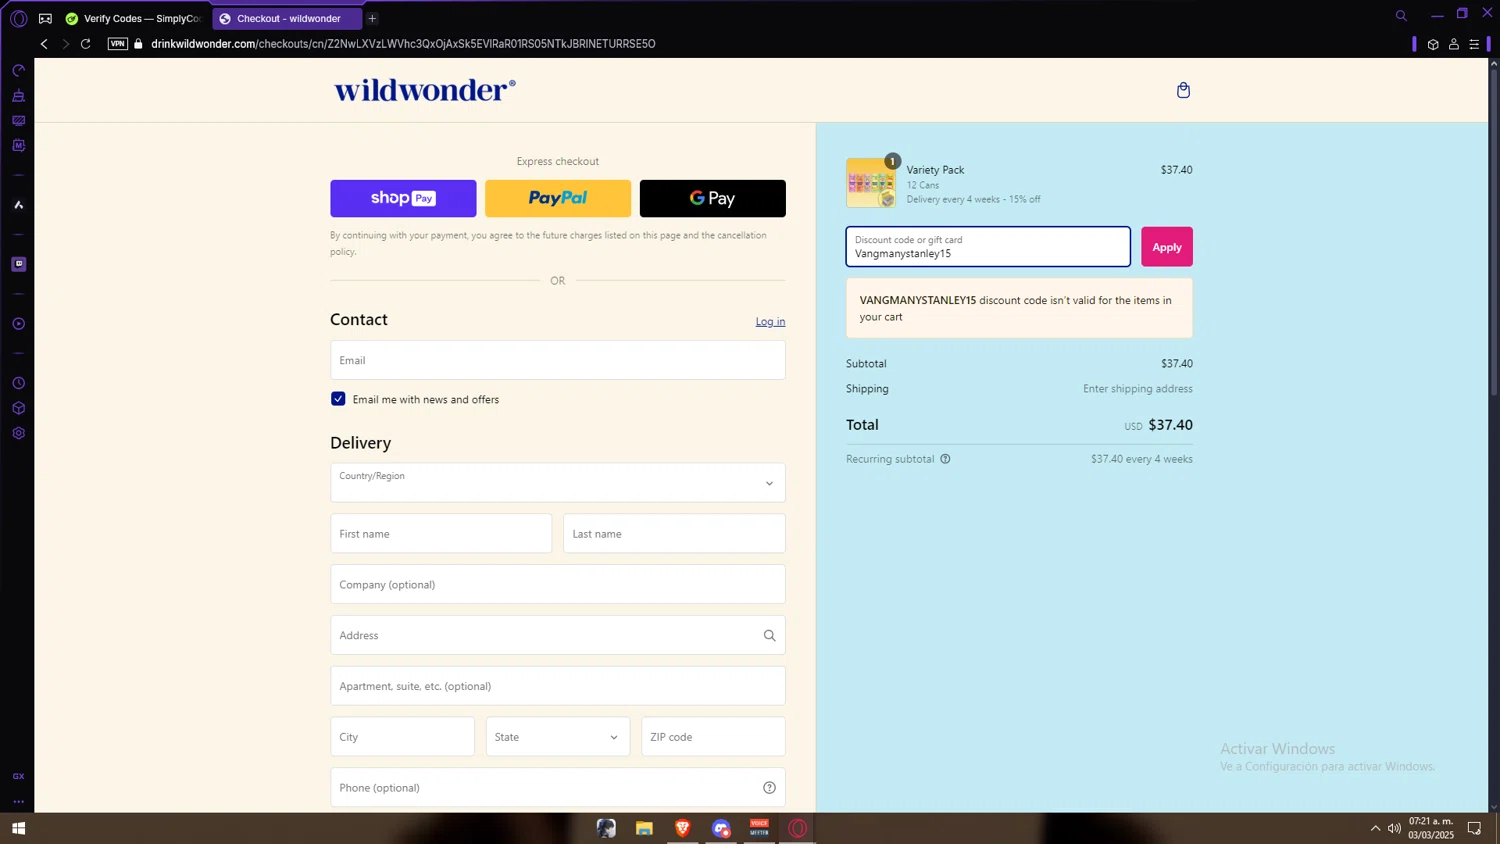The width and height of the screenshot is (1500, 844).
Task: Open Brave browser from taskbar
Action: click(683, 828)
